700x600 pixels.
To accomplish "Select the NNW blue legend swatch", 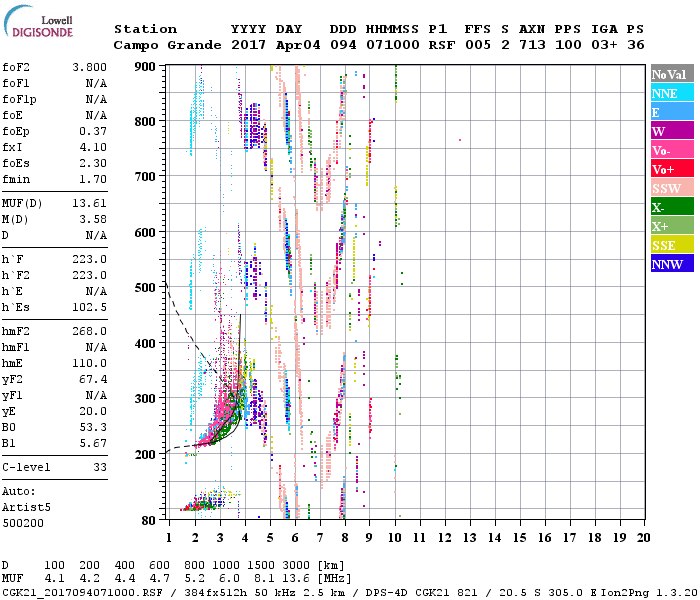I will (672, 264).
